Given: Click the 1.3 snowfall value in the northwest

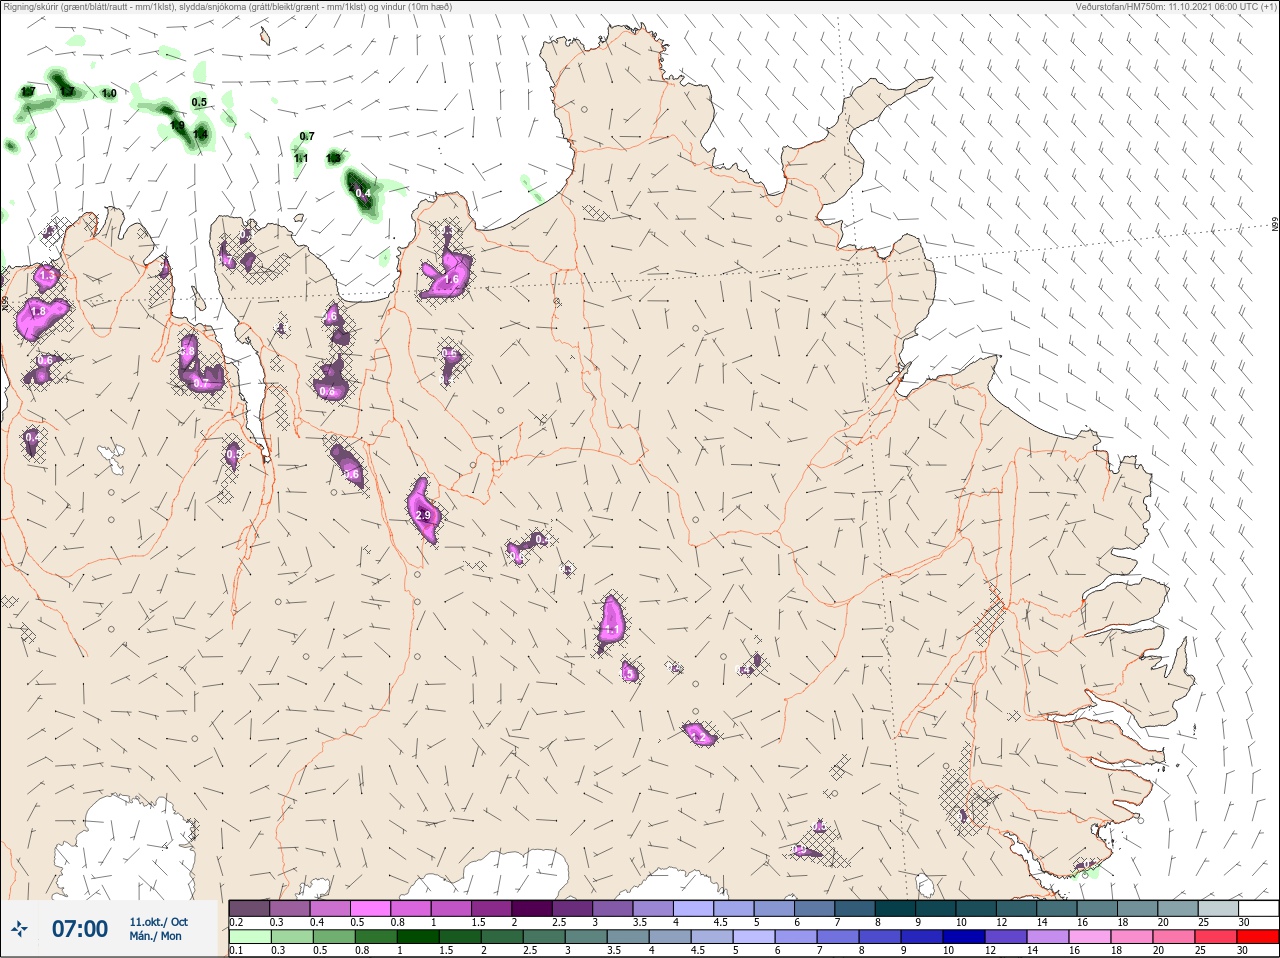Looking at the screenshot, I should [46, 275].
